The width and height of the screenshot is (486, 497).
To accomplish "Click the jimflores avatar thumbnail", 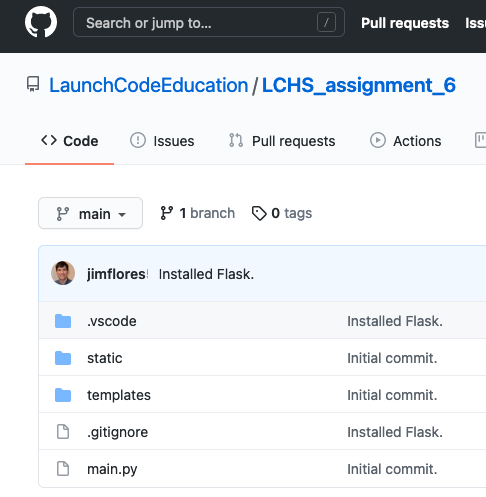I will 63,273.
